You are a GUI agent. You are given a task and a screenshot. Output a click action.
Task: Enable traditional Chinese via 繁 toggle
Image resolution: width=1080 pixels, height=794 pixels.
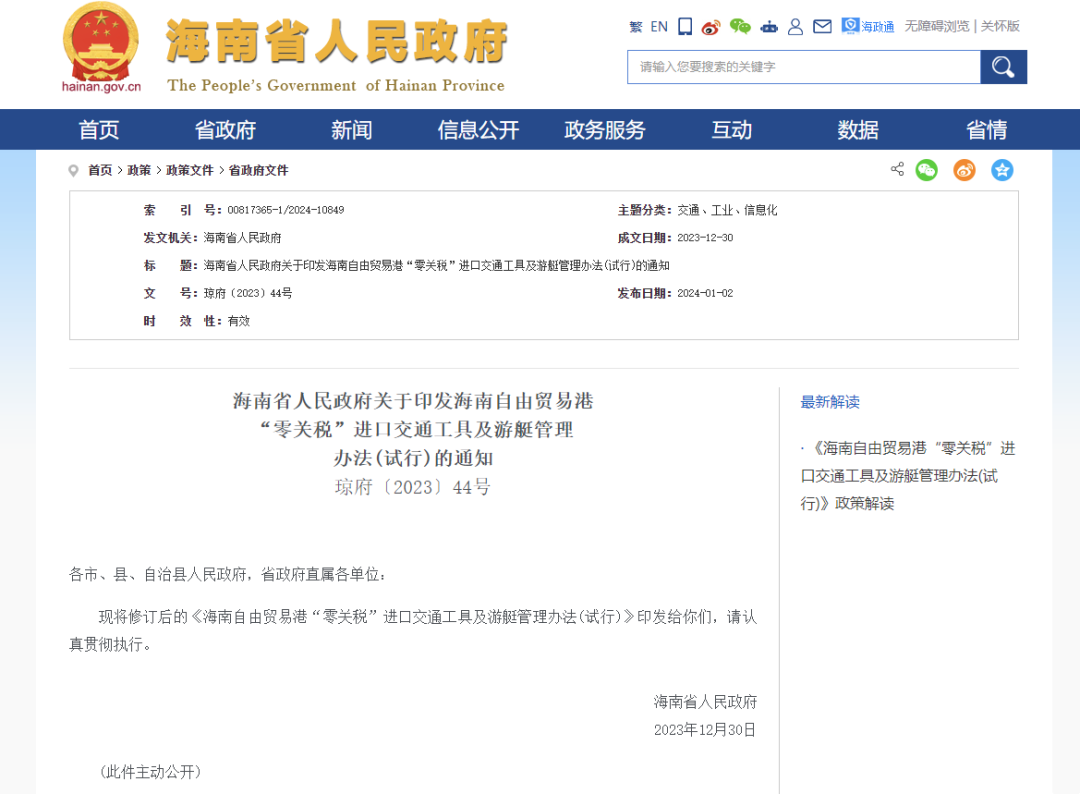point(636,26)
